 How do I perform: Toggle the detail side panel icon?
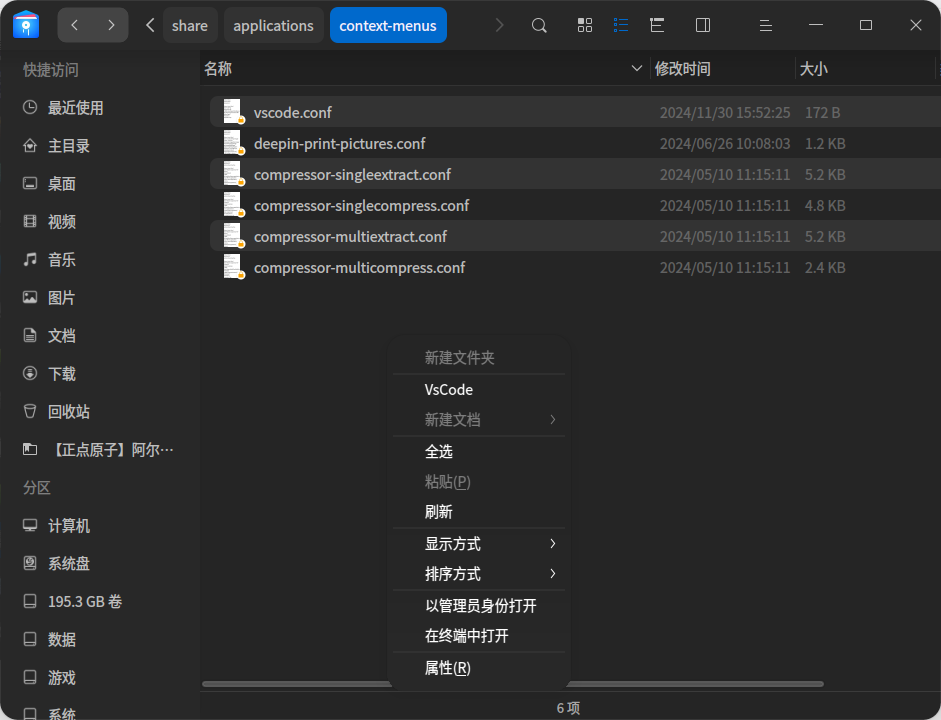point(703,25)
